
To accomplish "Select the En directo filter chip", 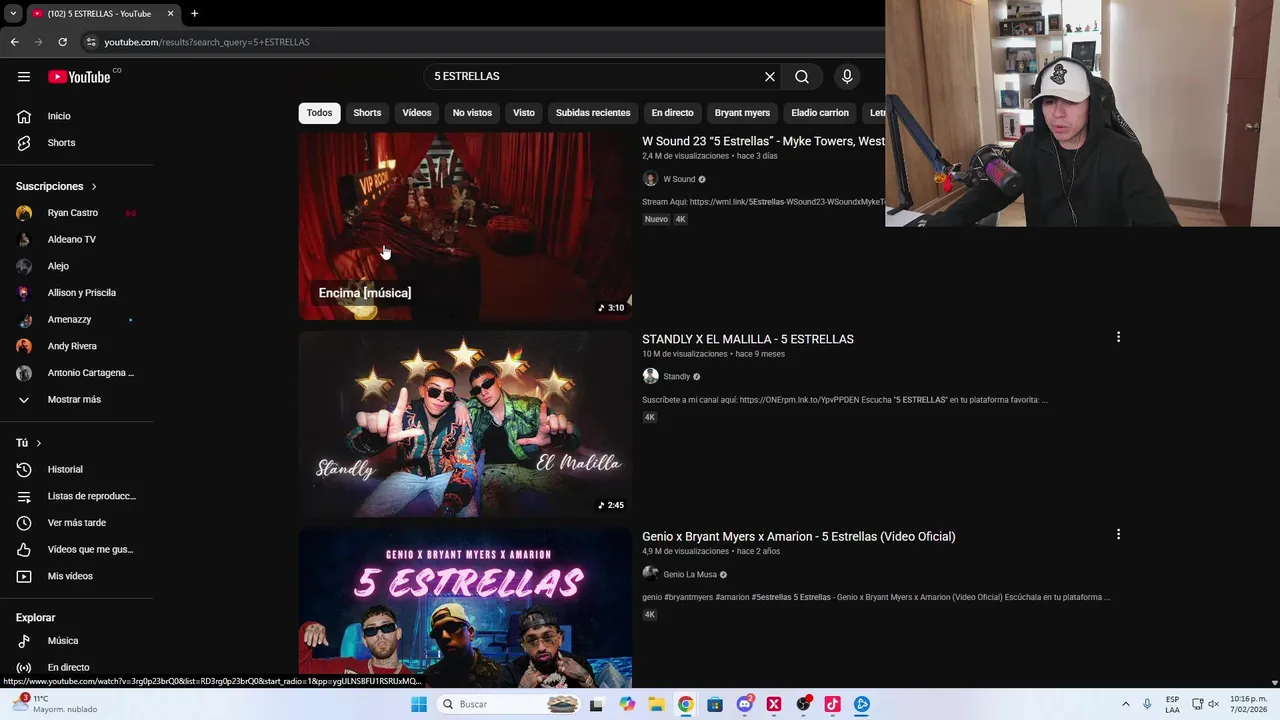I will [672, 113].
